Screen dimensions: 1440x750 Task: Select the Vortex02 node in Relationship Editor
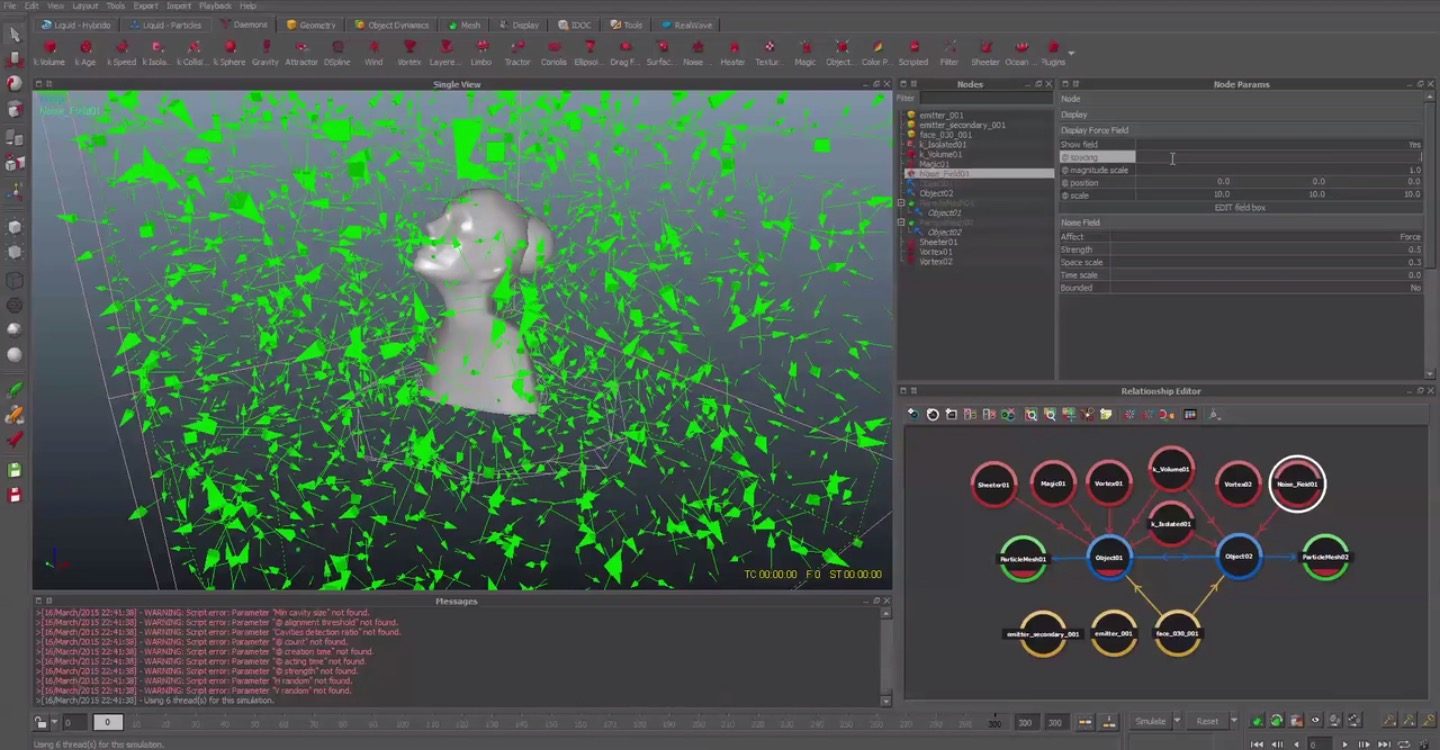tap(1238, 484)
